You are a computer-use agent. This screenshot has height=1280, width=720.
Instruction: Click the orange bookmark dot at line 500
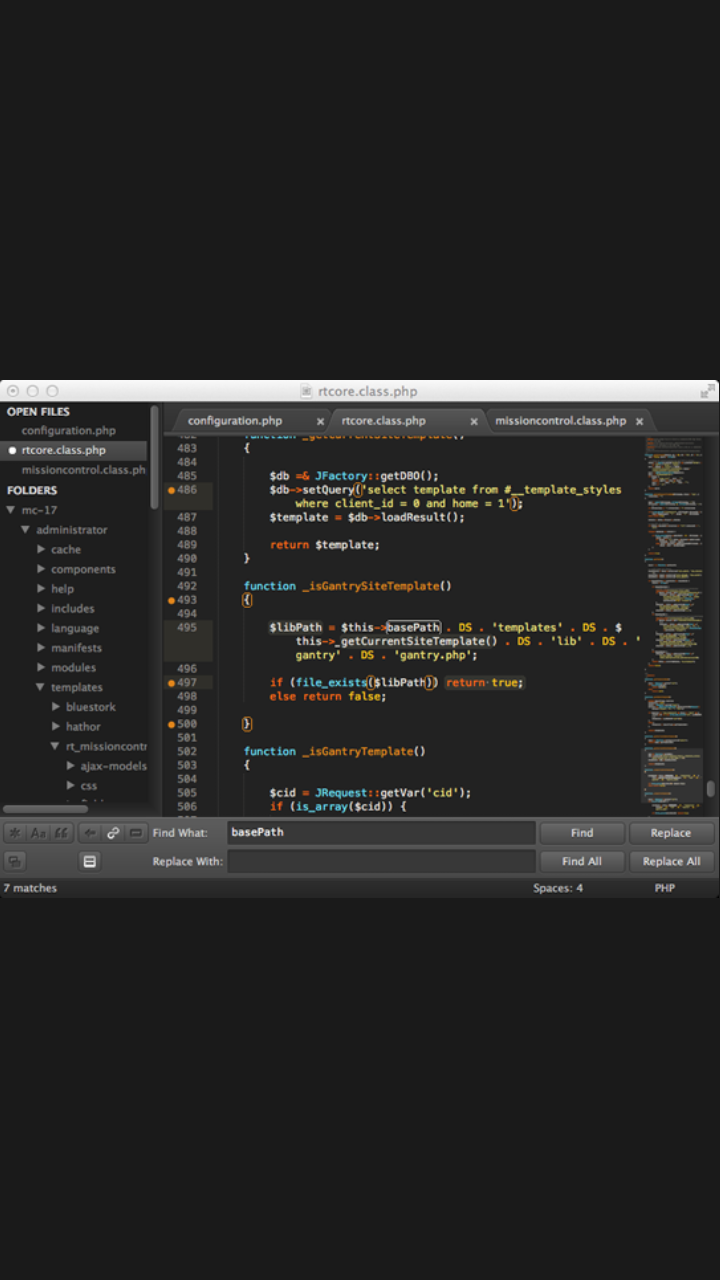(171, 724)
